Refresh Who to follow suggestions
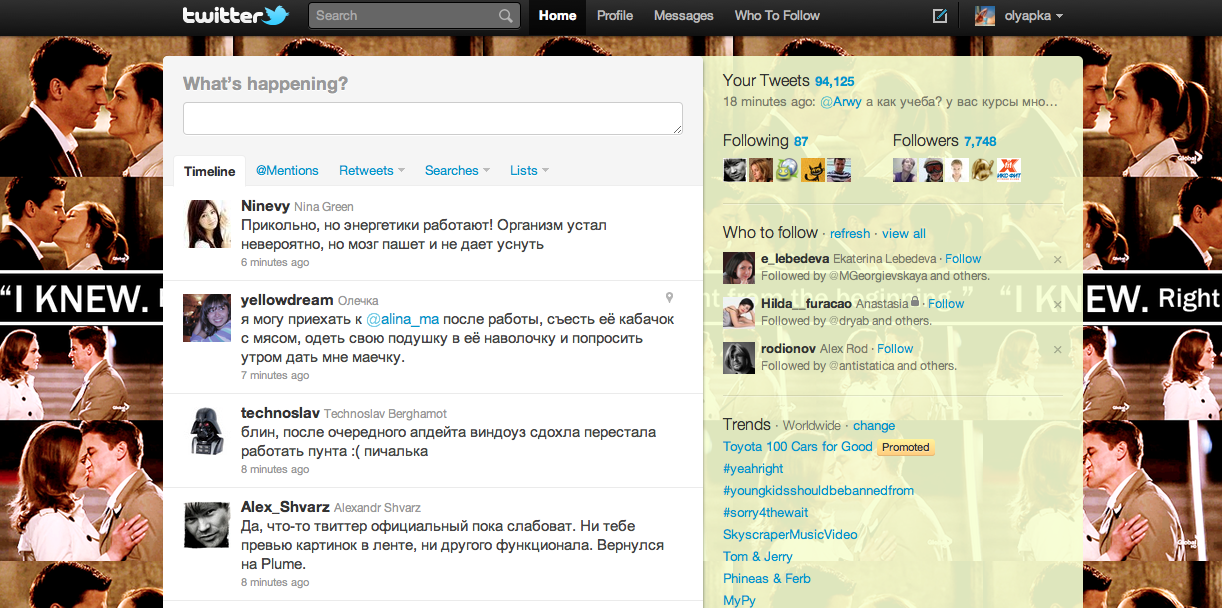This screenshot has width=1222, height=608. coord(850,234)
